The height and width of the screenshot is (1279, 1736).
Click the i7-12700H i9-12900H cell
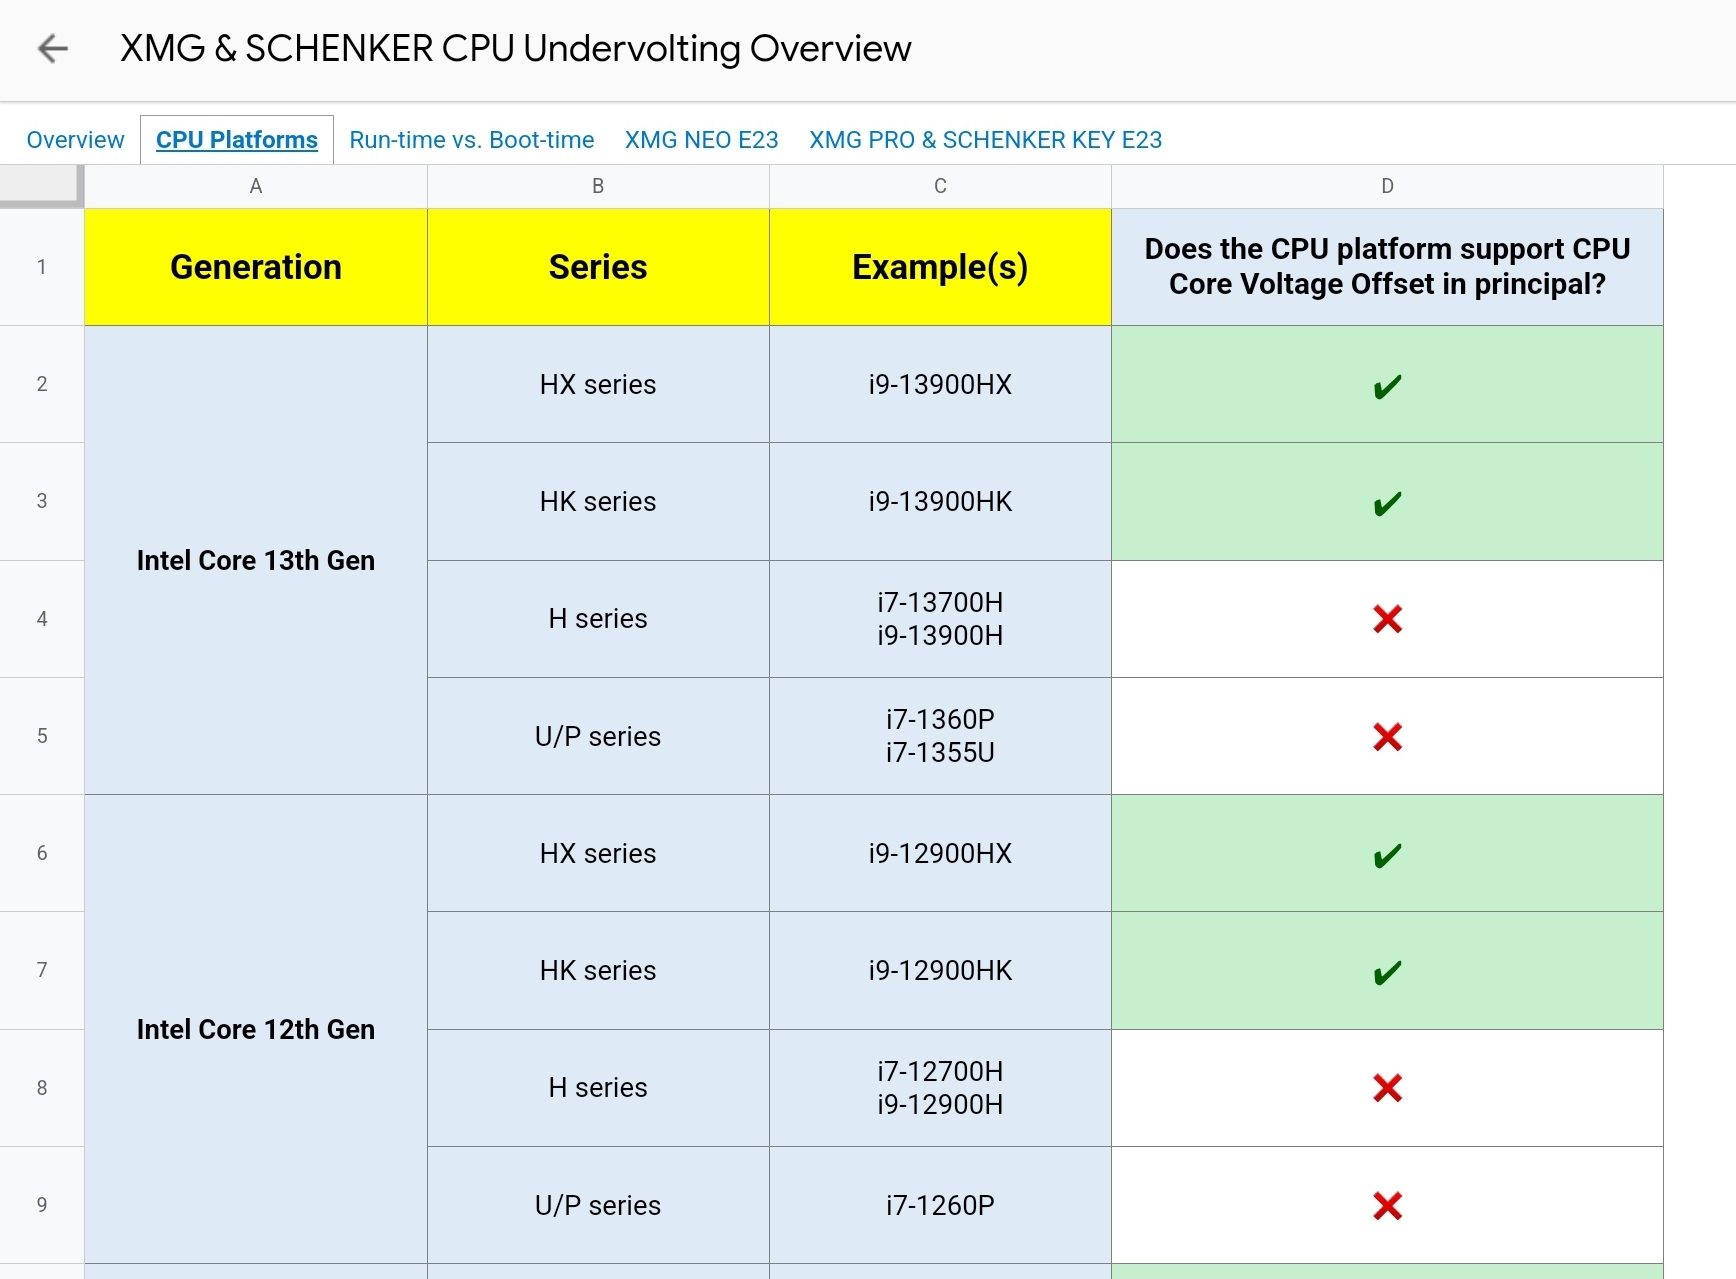940,1088
